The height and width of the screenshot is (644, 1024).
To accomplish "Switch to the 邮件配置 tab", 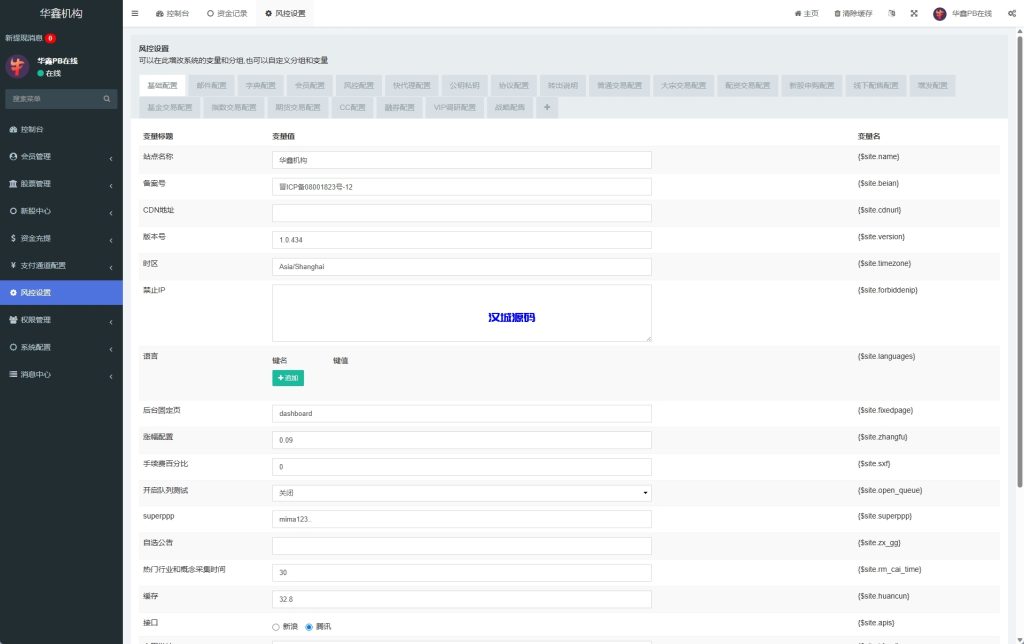I will click(x=211, y=86).
